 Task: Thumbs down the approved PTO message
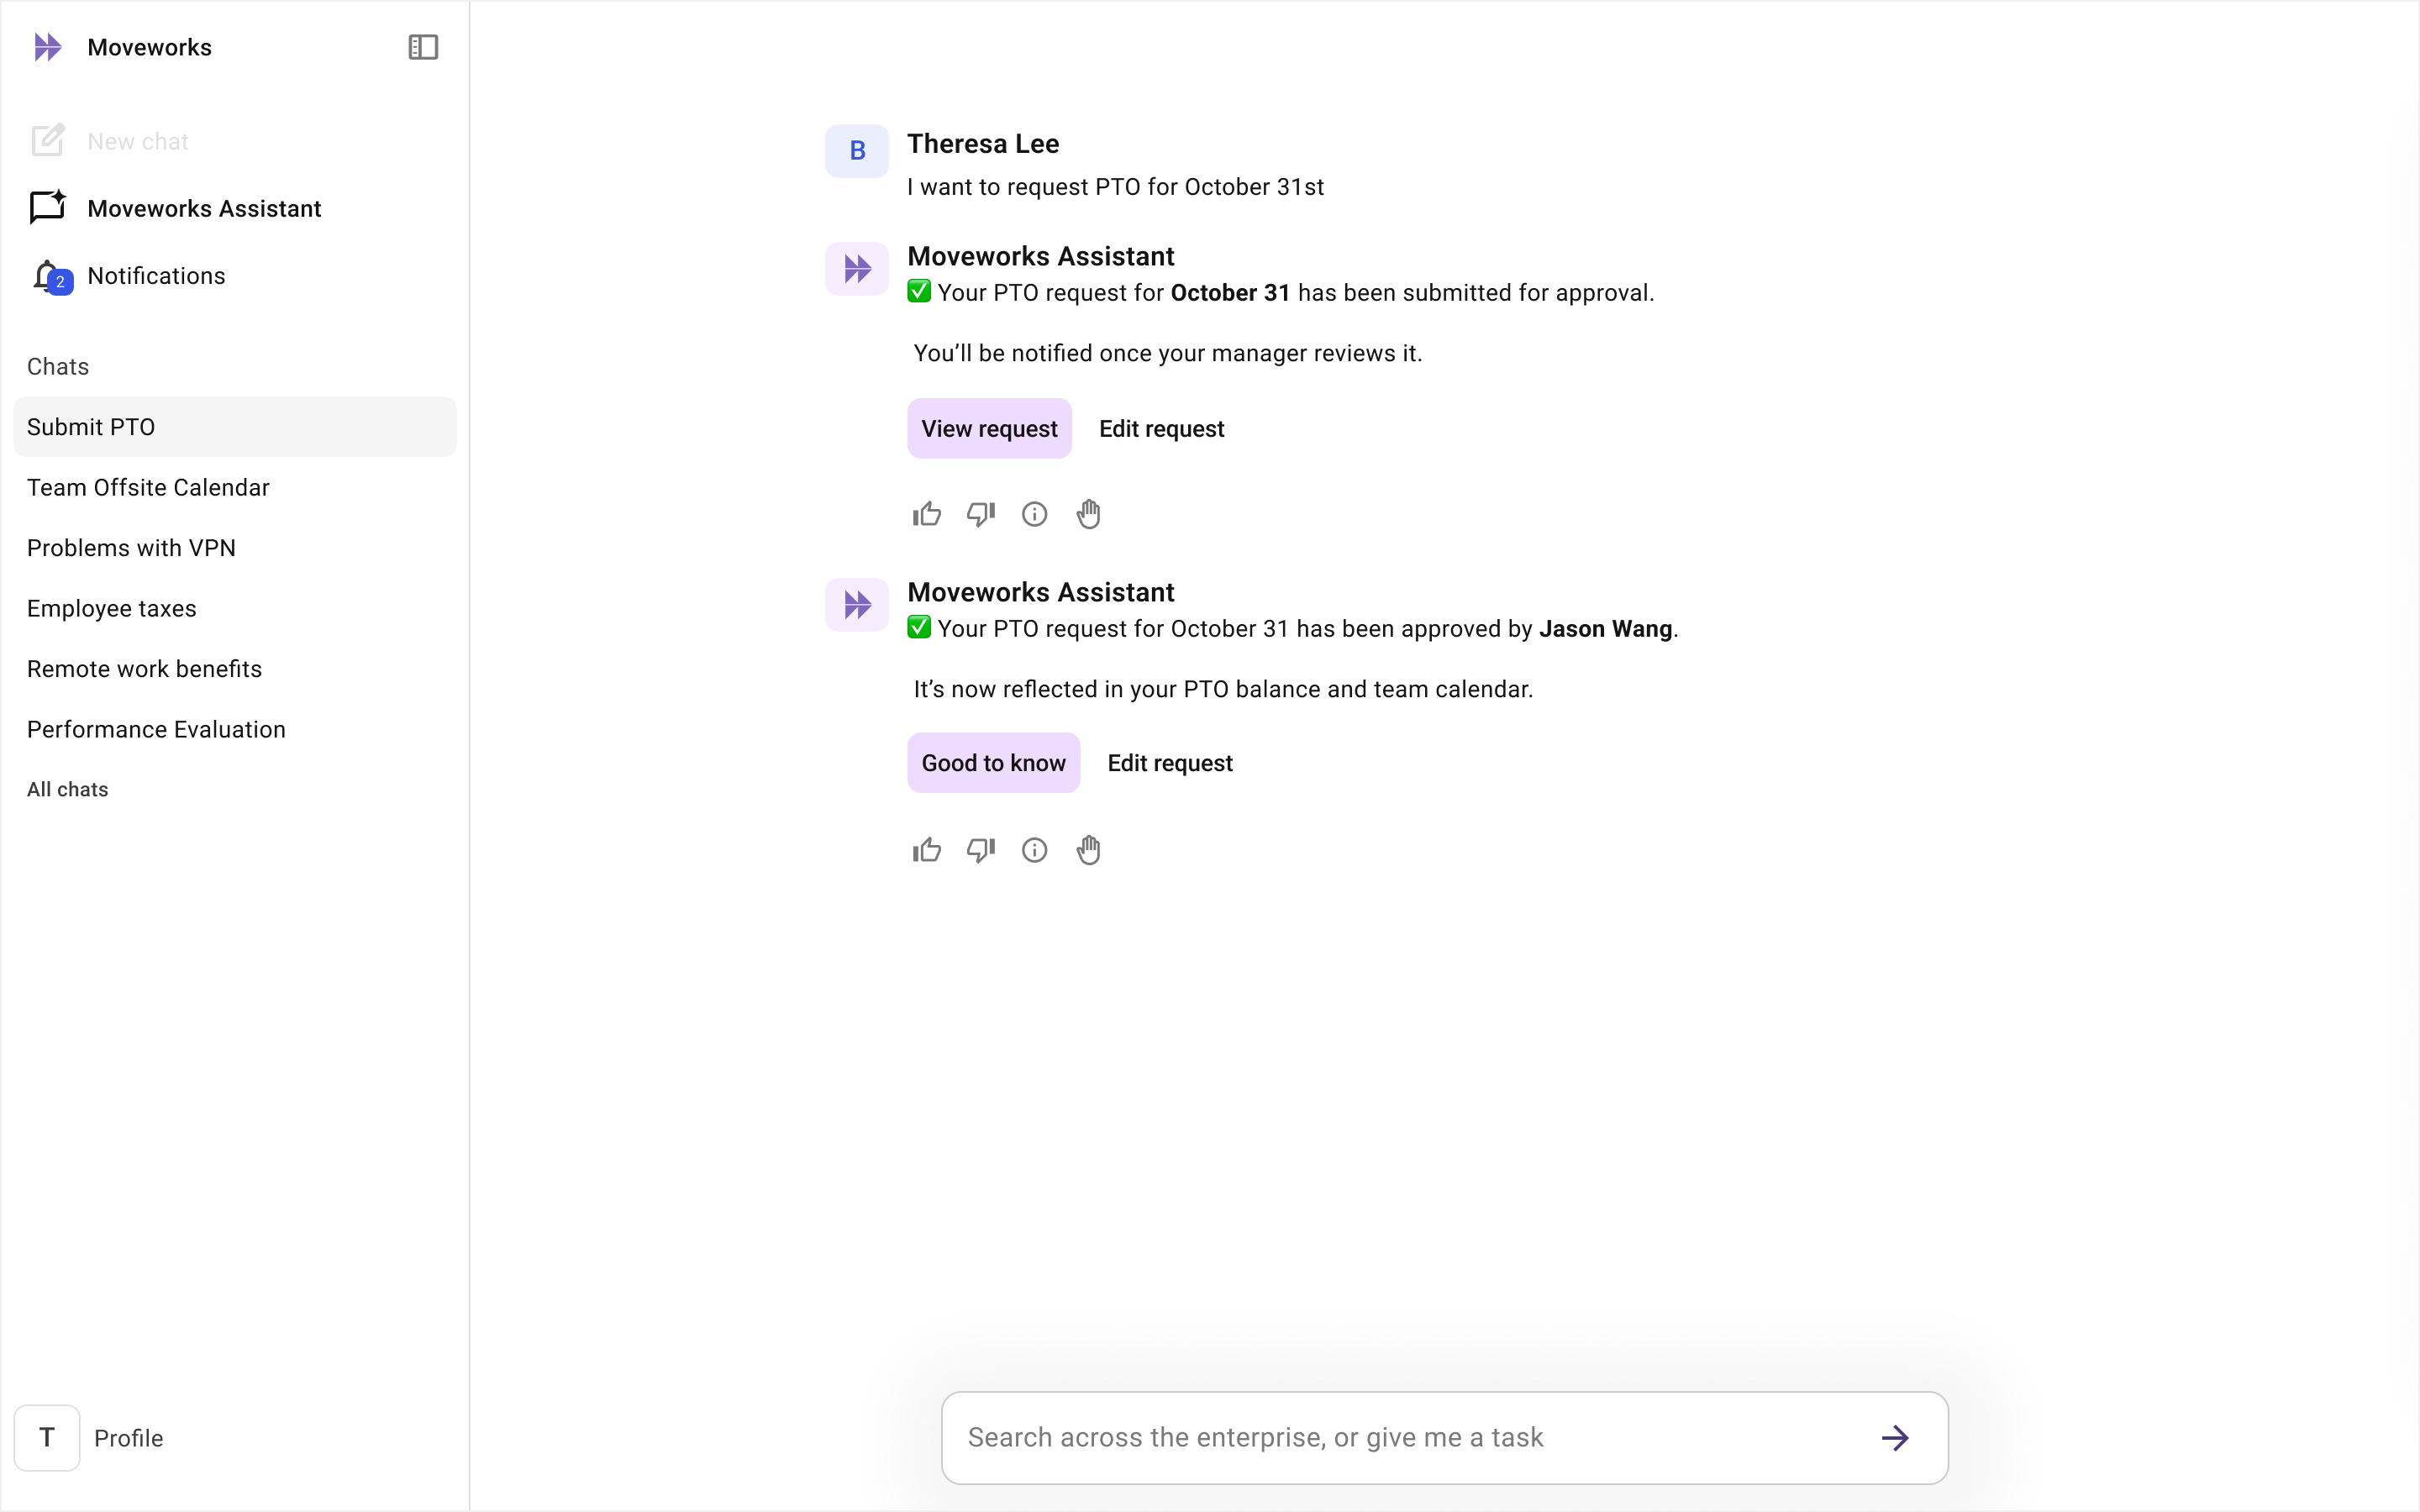980,850
